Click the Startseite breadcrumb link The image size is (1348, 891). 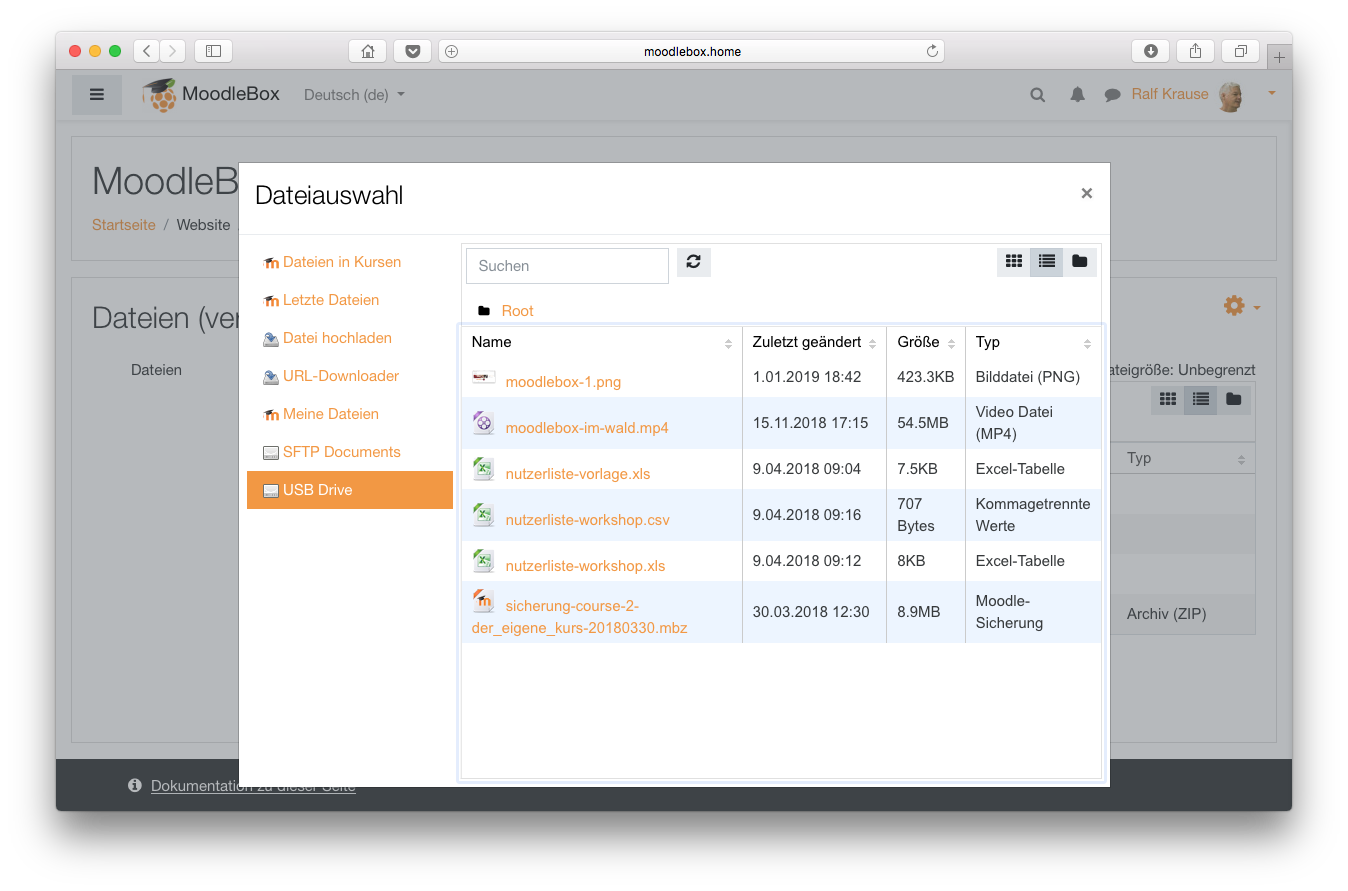click(x=124, y=225)
